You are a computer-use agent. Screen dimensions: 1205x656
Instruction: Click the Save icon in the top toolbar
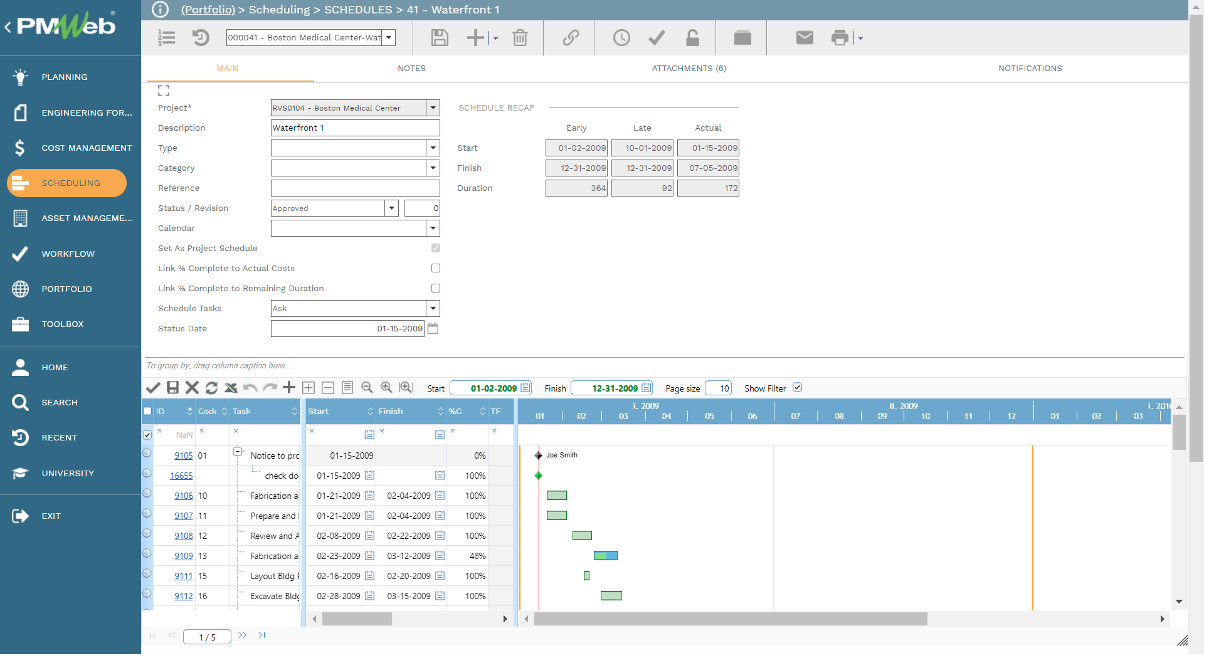tap(439, 38)
